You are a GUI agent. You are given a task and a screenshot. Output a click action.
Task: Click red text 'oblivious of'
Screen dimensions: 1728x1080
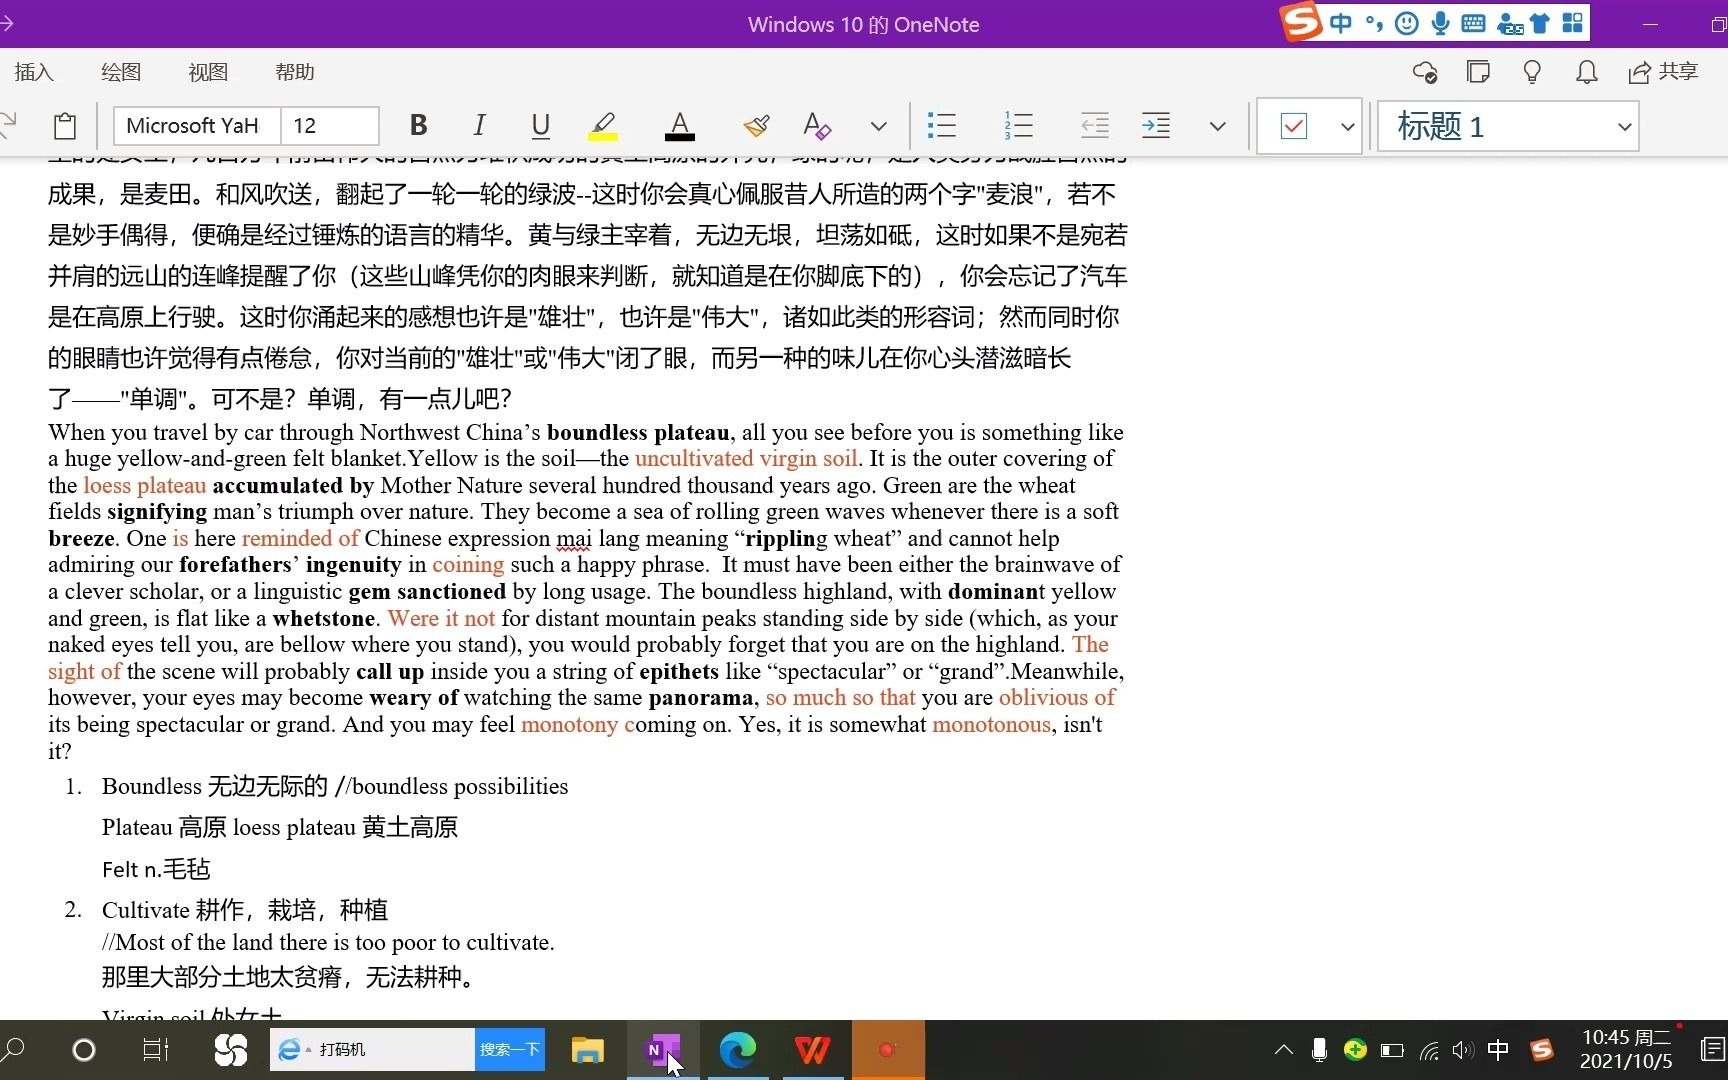pyautogui.click(x=1057, y=697)
